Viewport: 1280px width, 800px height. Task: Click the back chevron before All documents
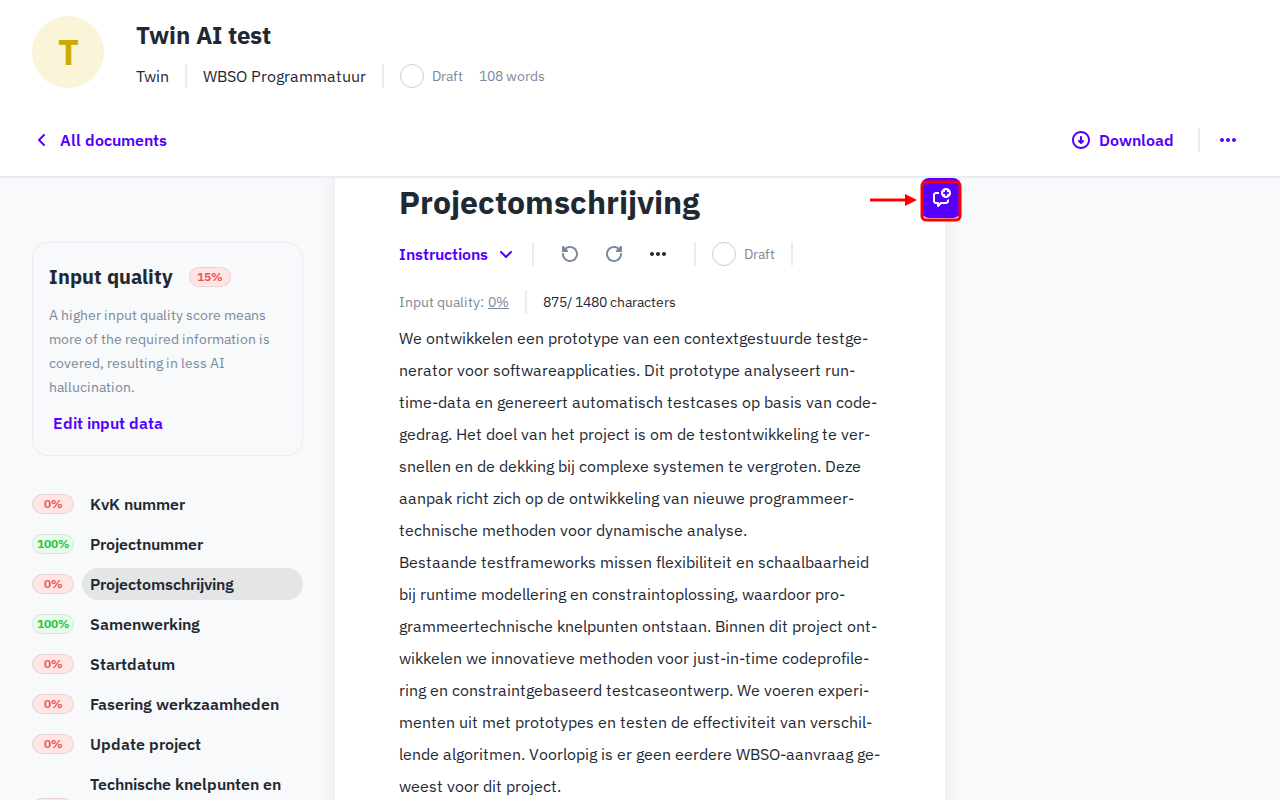(41, 140)
